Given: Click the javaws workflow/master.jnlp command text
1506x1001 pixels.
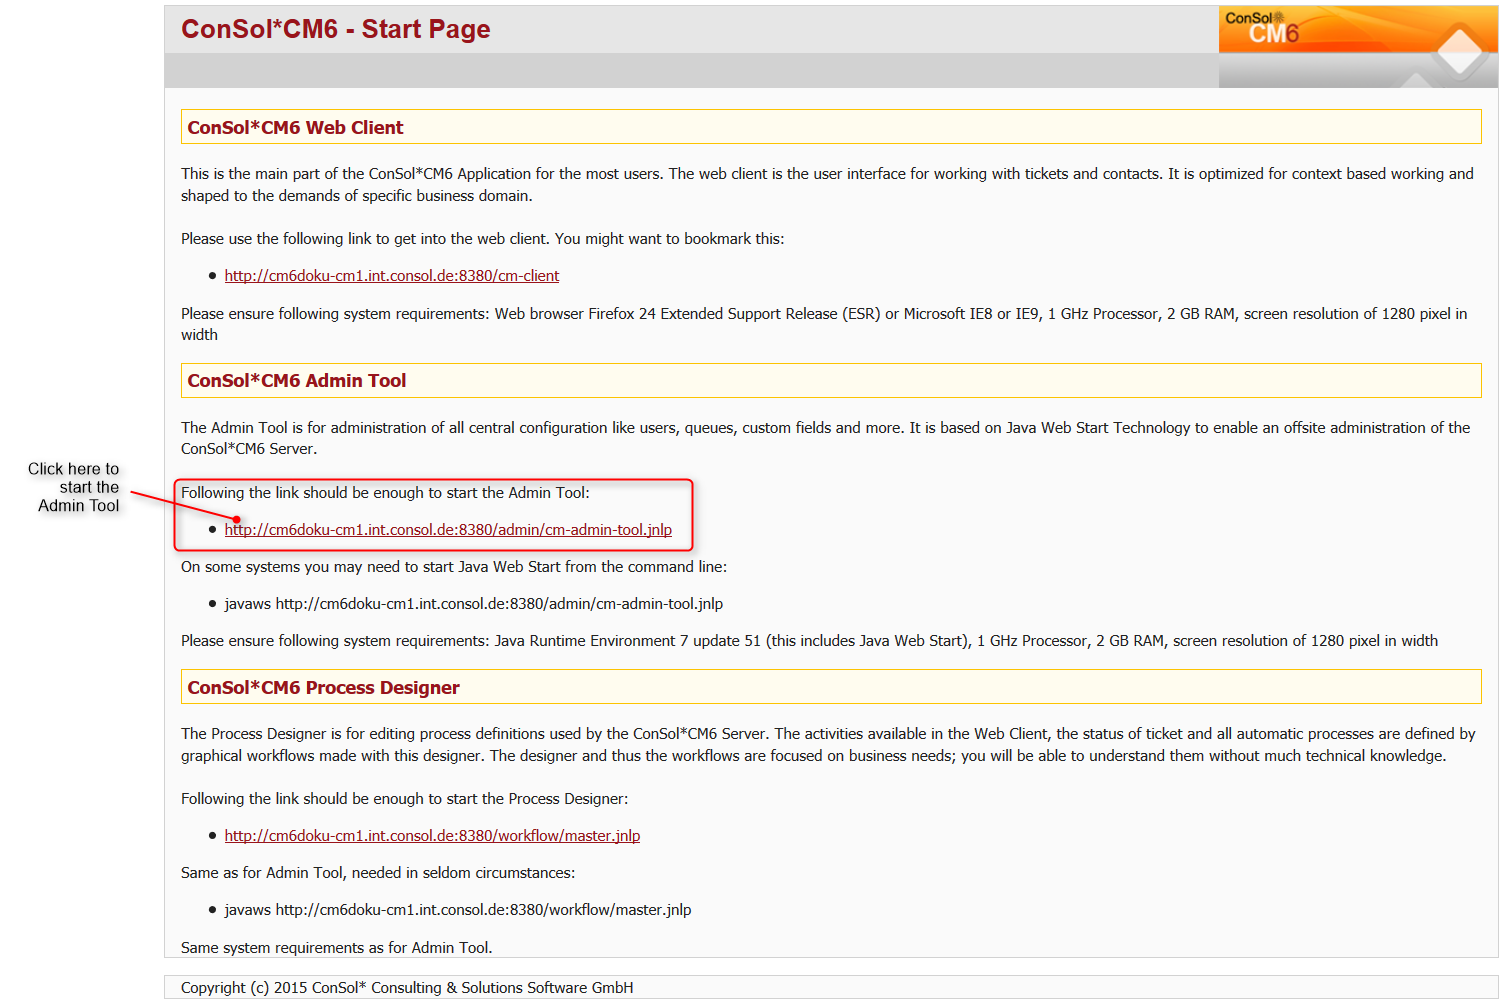Looking at the screenshot, I should pyautogui.click(x=458, y=910).
